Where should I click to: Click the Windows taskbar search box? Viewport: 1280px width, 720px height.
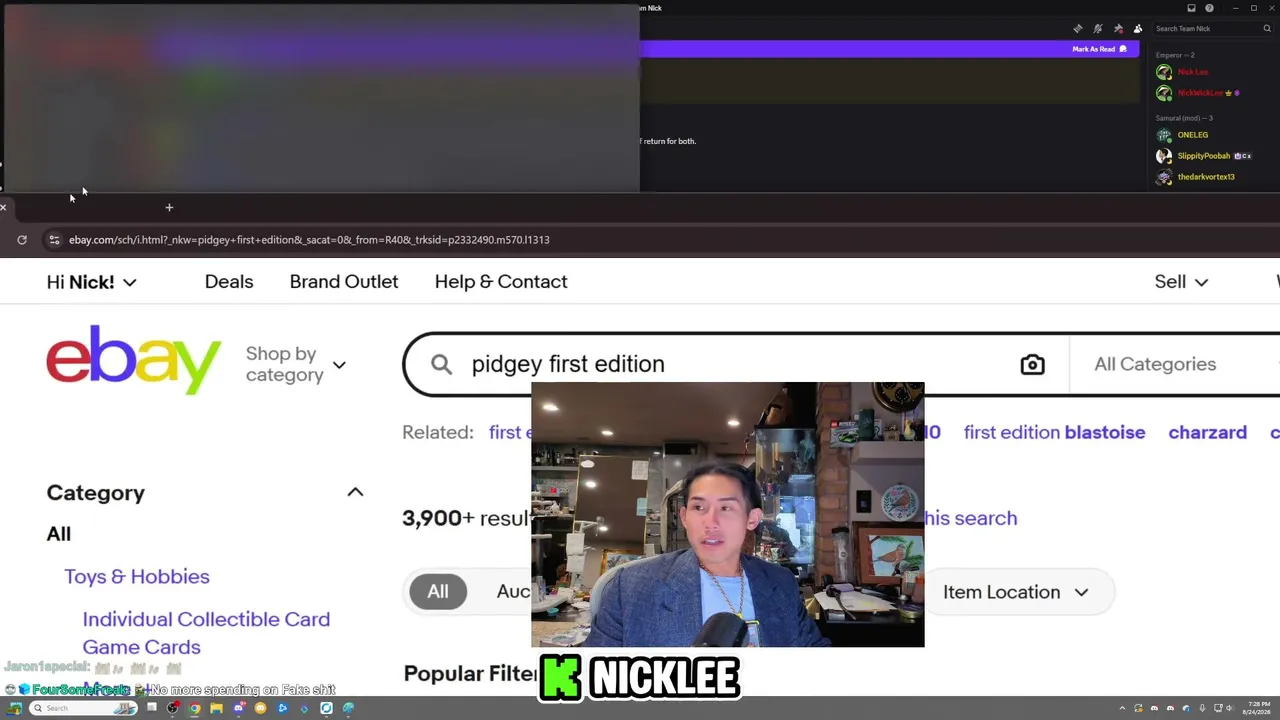click(83, 708)
